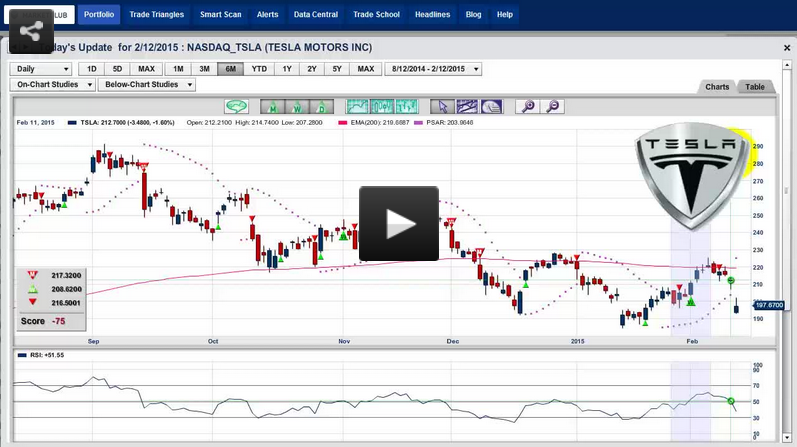Expand the Below-Chart Studies dropdown
This screenshot has width=797, height=447.
147,84
